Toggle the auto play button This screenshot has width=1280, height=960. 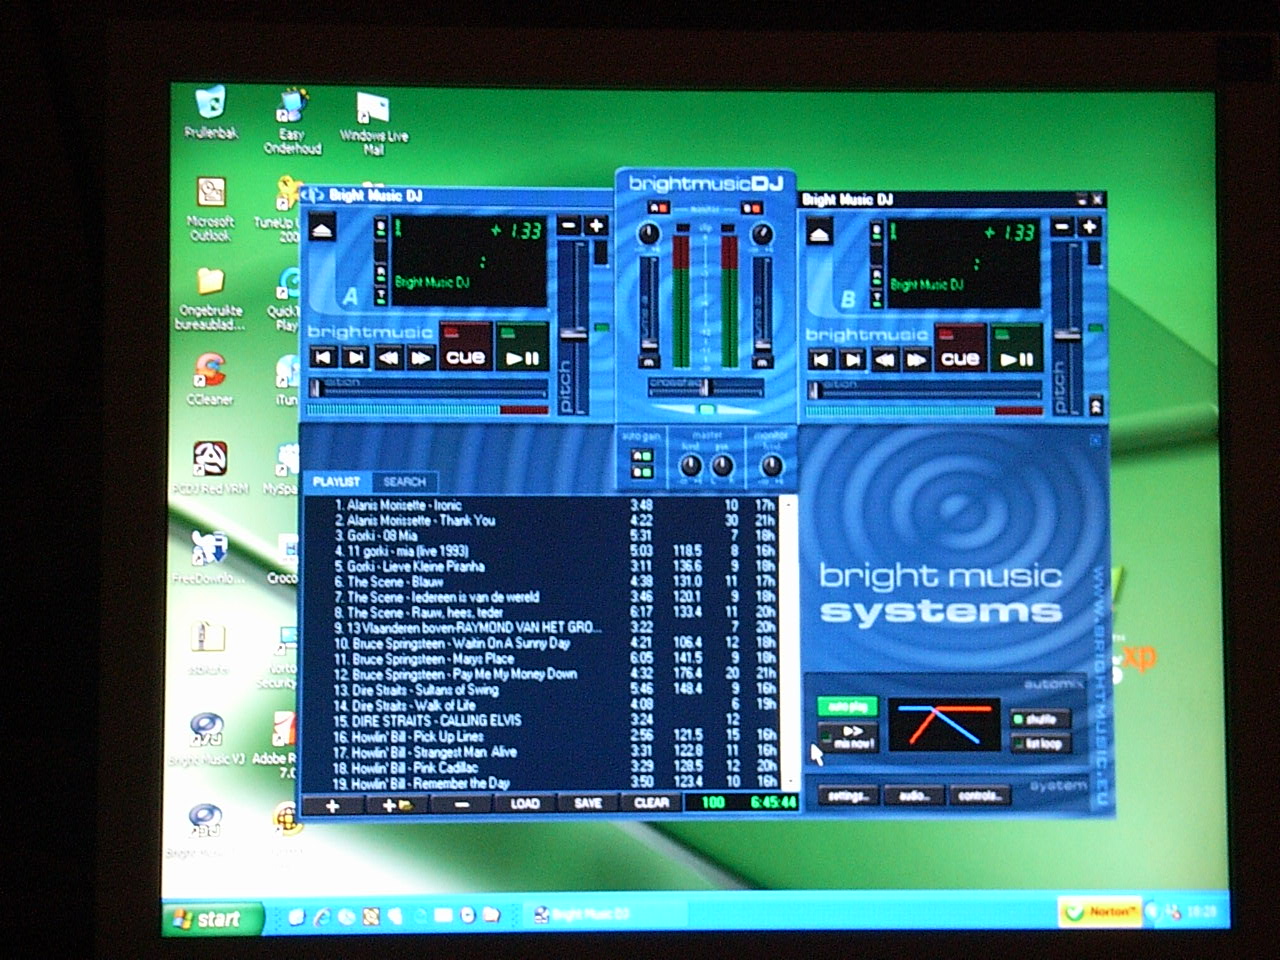pos(848,707)
